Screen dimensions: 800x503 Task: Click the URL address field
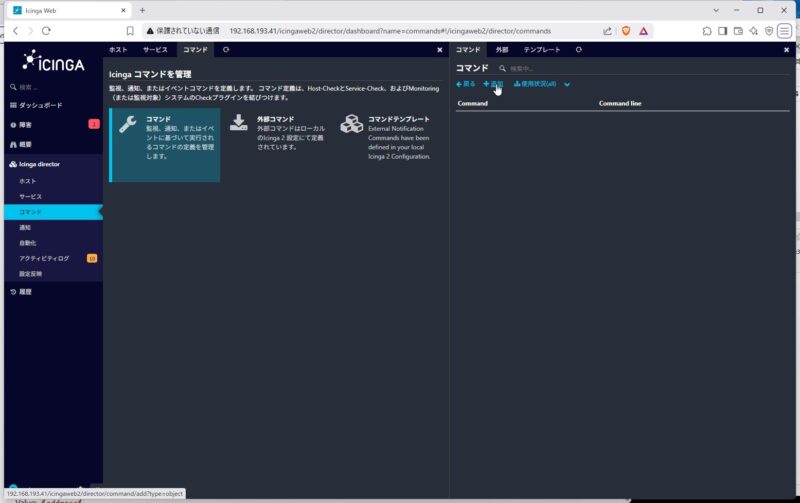pyautogui.click(x=390, y=31)
